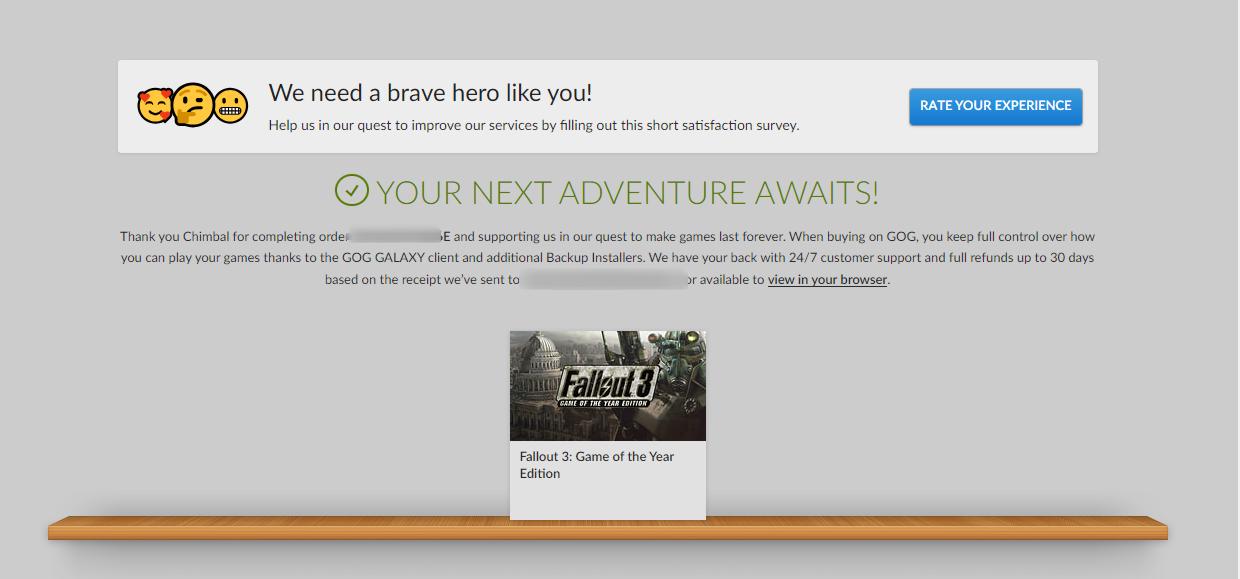Open the view in your browser link
This screenshot has height=579, width=1240.
827,280
